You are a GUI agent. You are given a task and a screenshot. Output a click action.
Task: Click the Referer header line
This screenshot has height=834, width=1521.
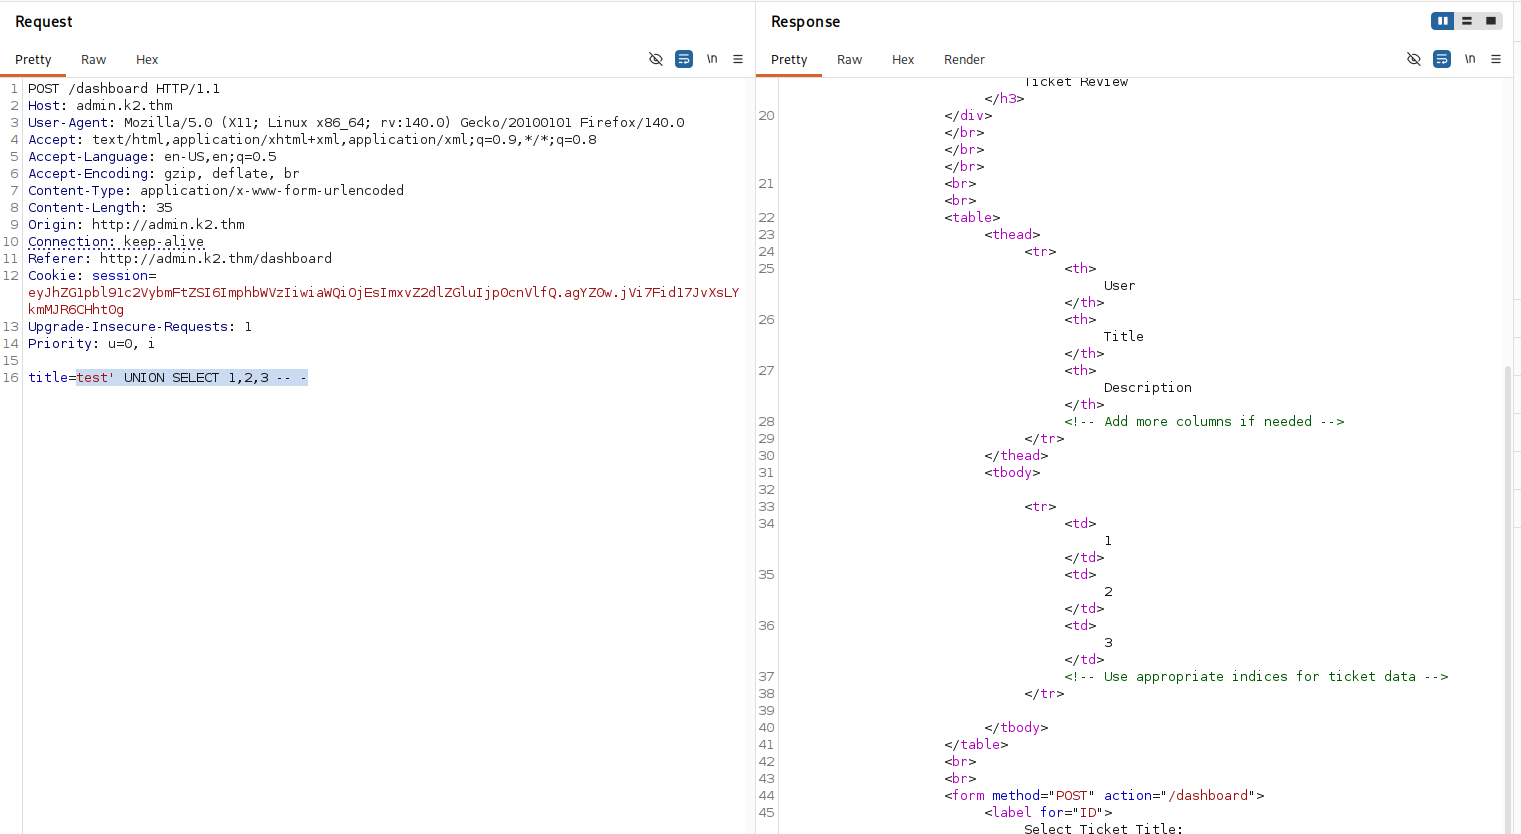180,258
